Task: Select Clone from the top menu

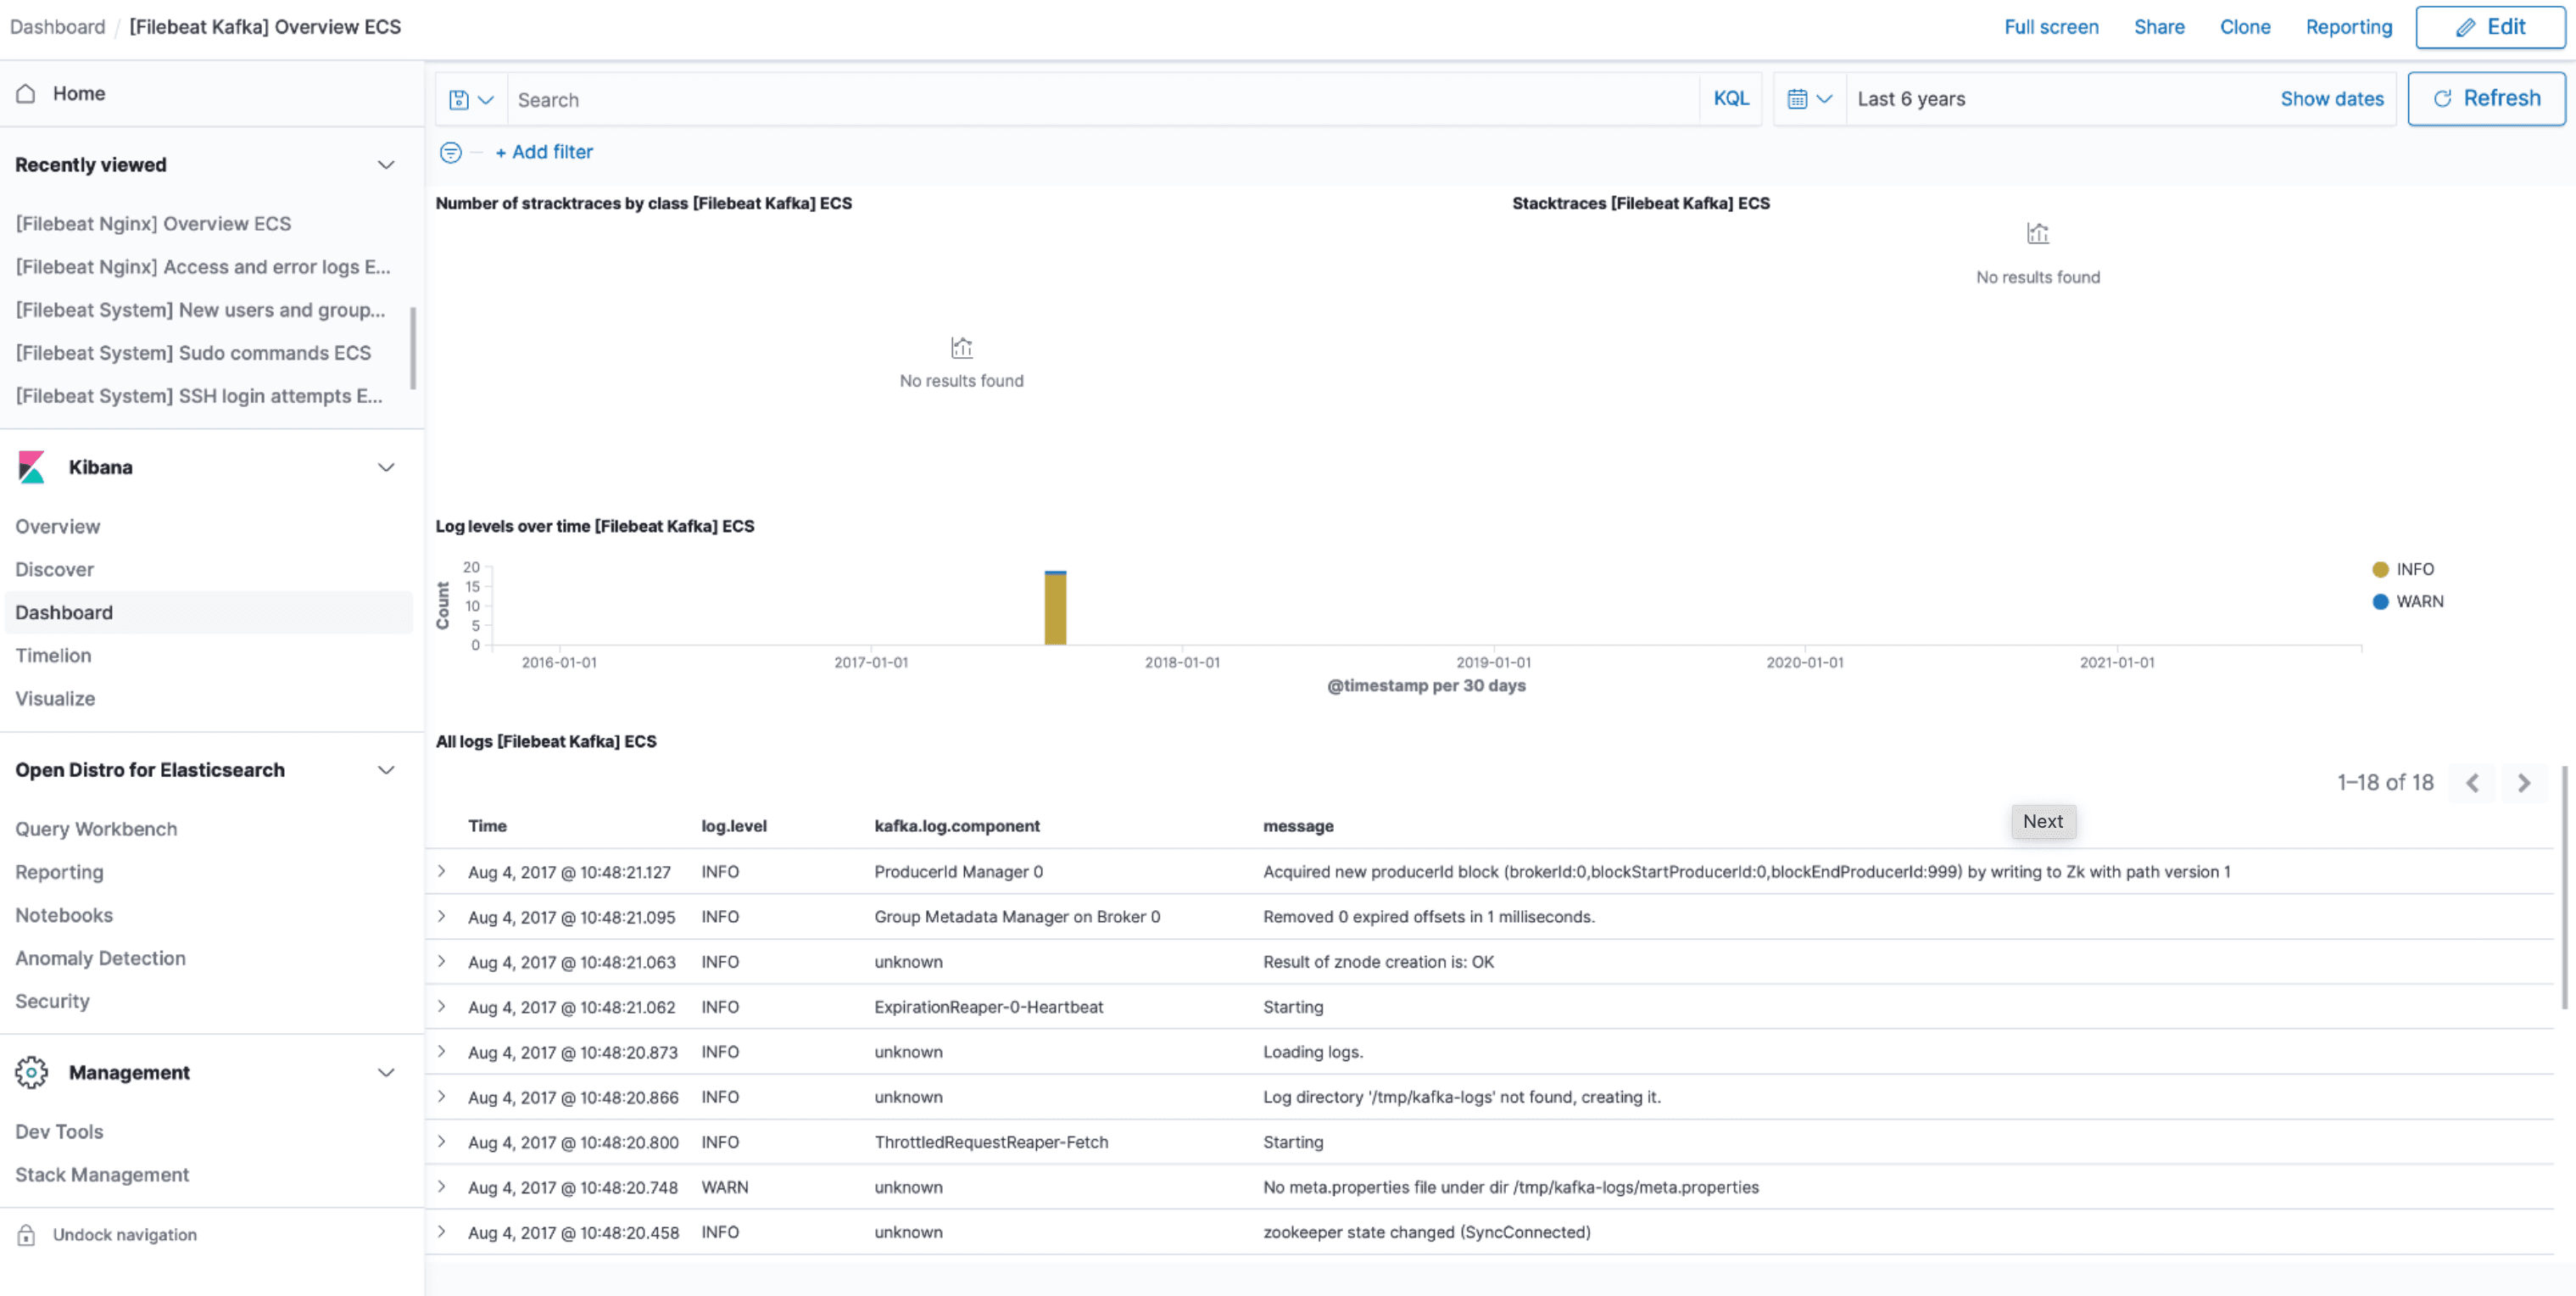Action: 2245,27
